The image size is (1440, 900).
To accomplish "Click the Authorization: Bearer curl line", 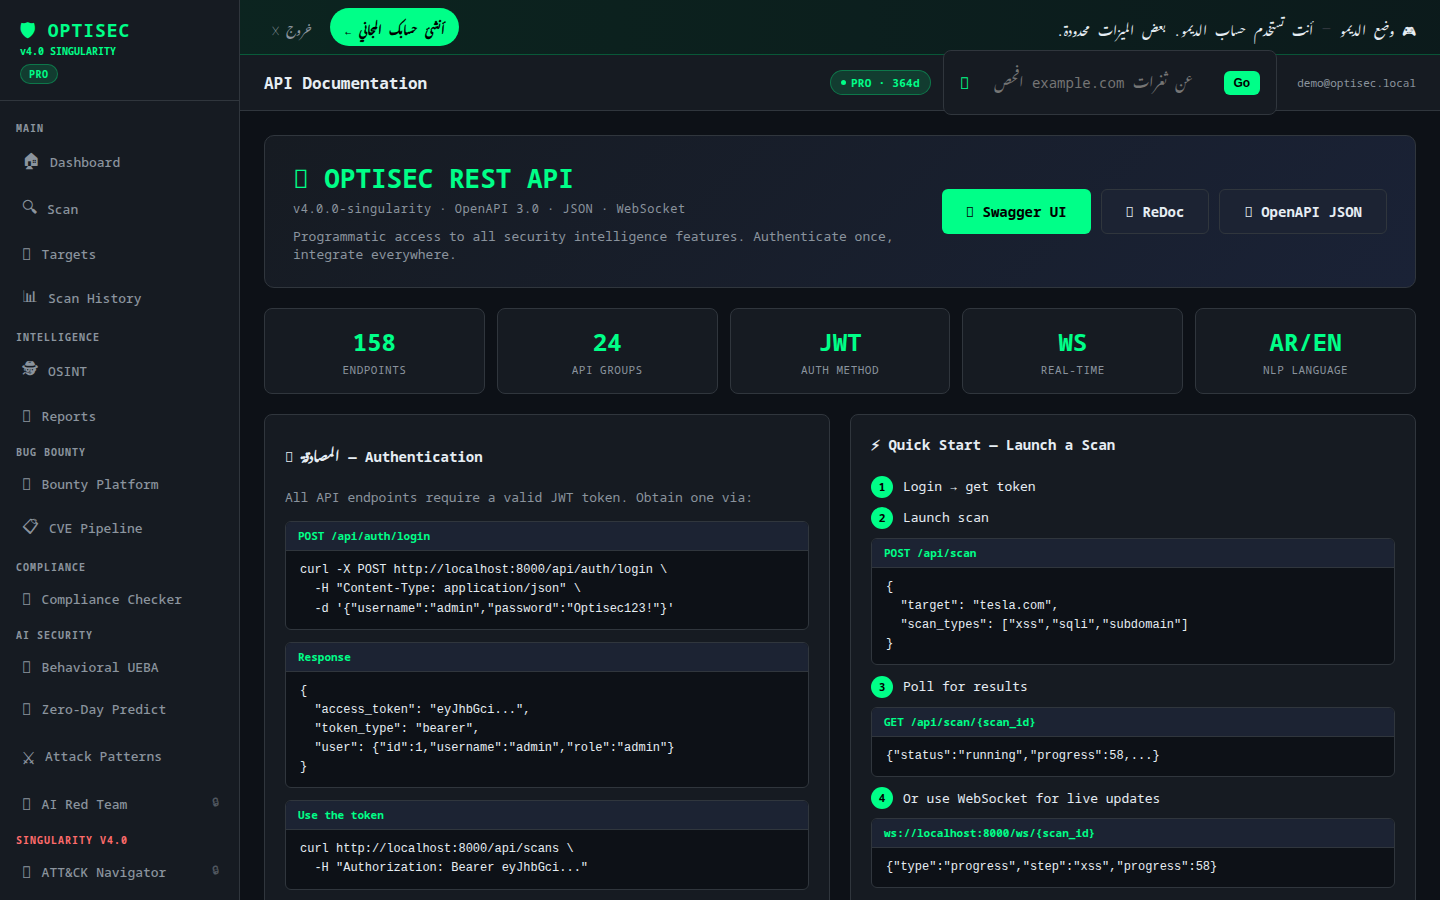I will [x=451, y=867].
